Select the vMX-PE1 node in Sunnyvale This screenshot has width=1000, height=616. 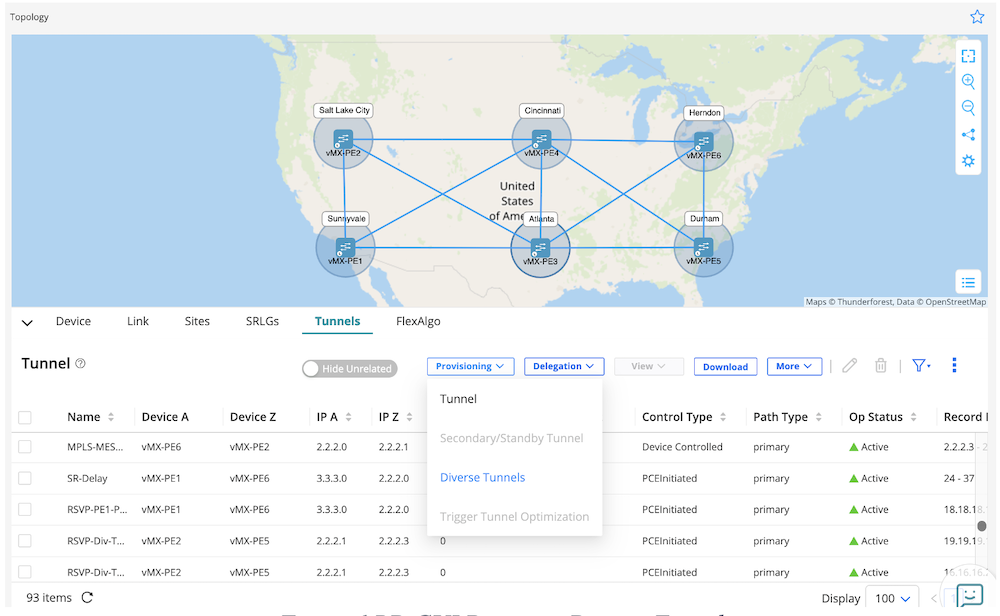tap(345, 247)
